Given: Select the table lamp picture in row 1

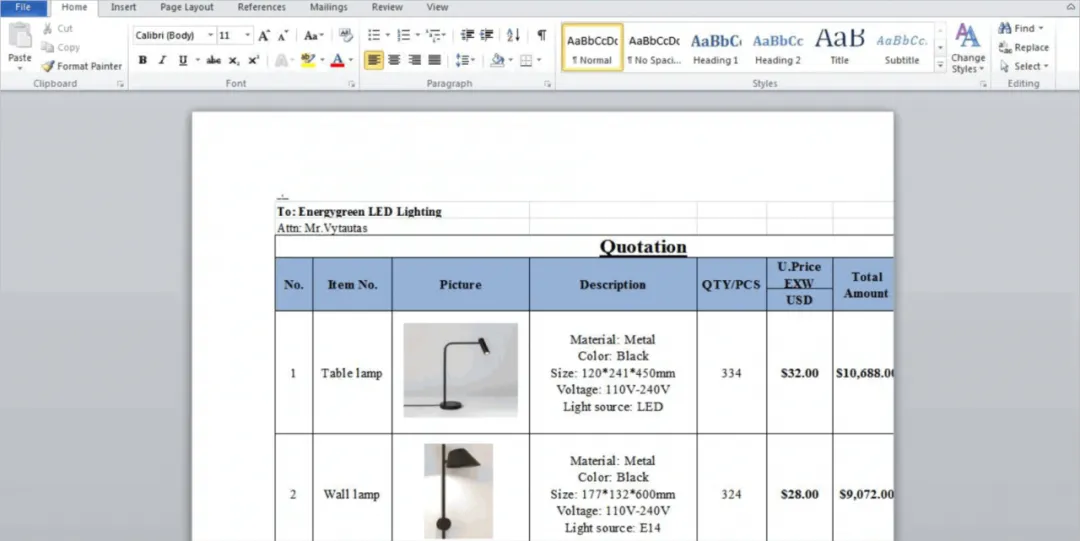Looking at the screenshot, I should pos(460,370).
